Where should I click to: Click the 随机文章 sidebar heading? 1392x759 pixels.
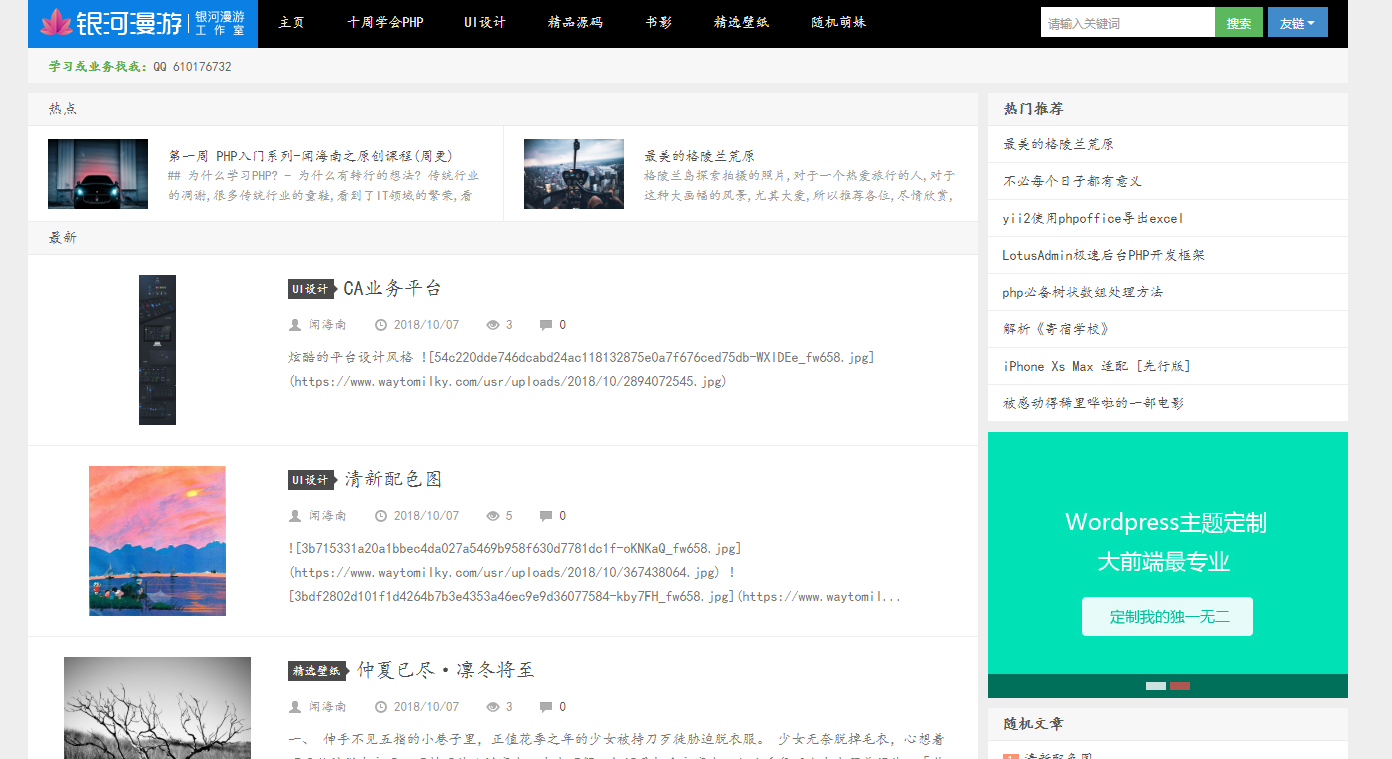pyautogui.click(x=1033, y=723)
